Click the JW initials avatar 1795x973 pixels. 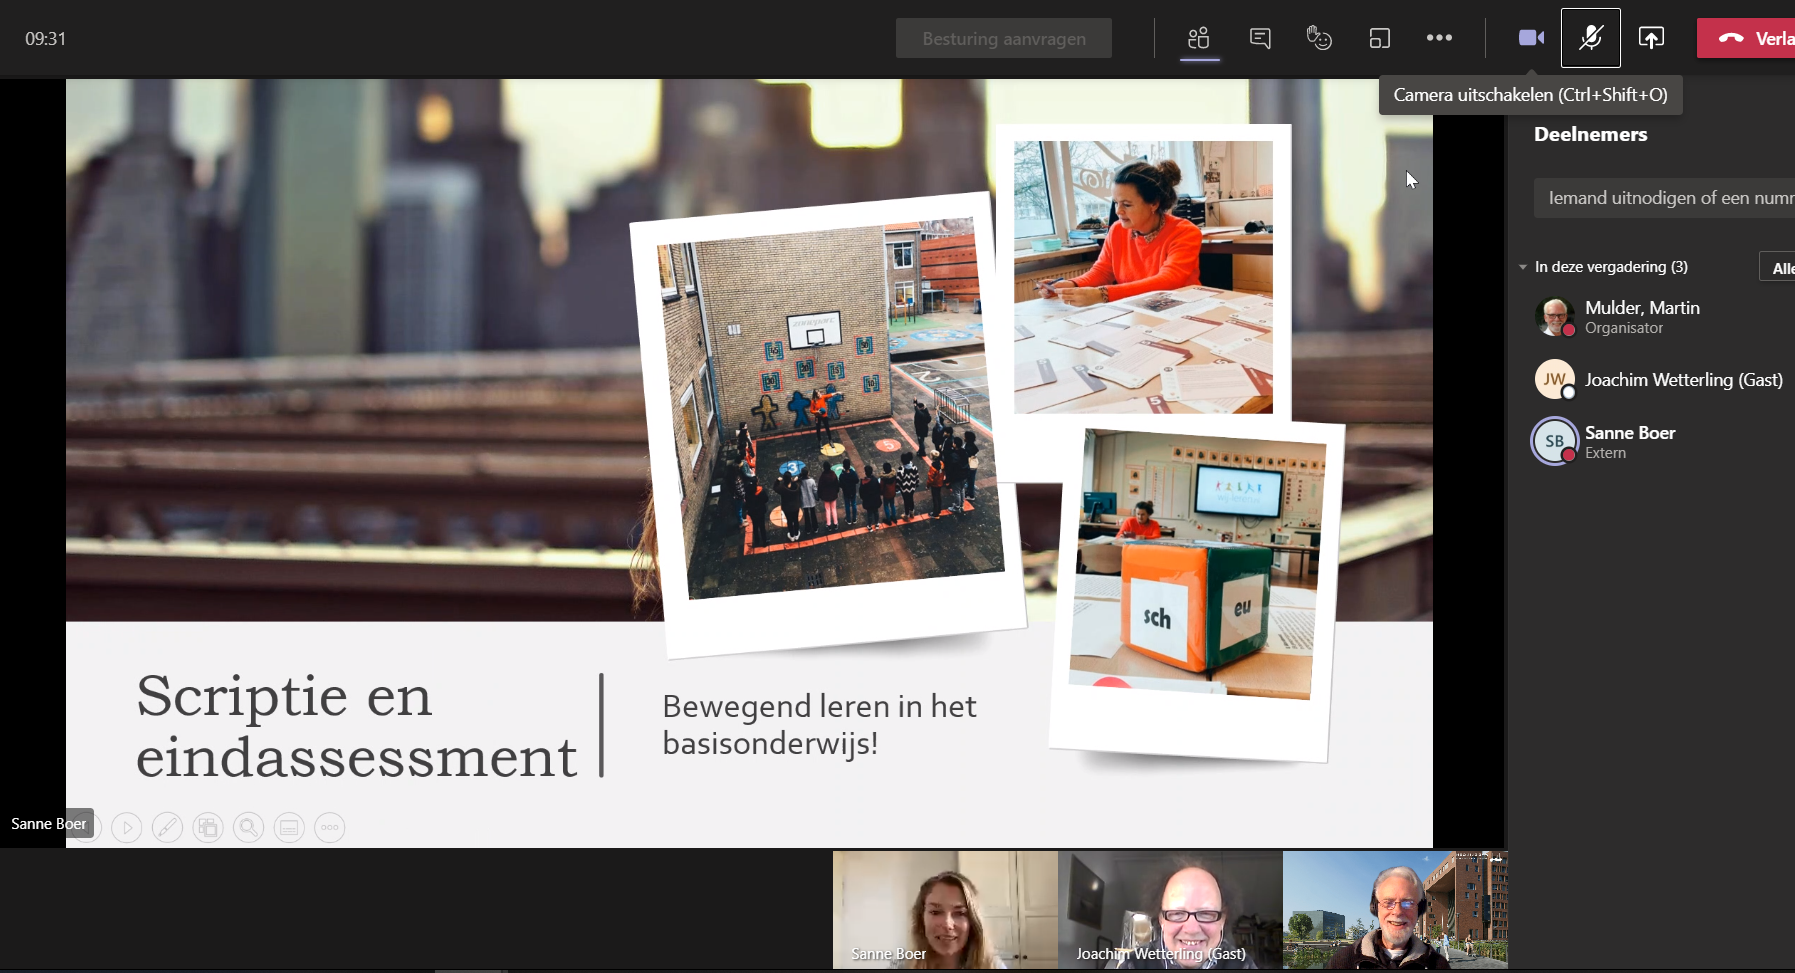click(1555, 379)
